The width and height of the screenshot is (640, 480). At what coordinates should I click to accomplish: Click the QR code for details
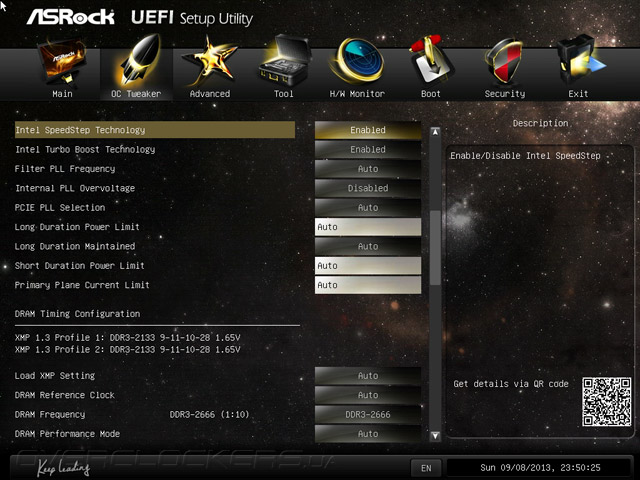coord(607,402)
